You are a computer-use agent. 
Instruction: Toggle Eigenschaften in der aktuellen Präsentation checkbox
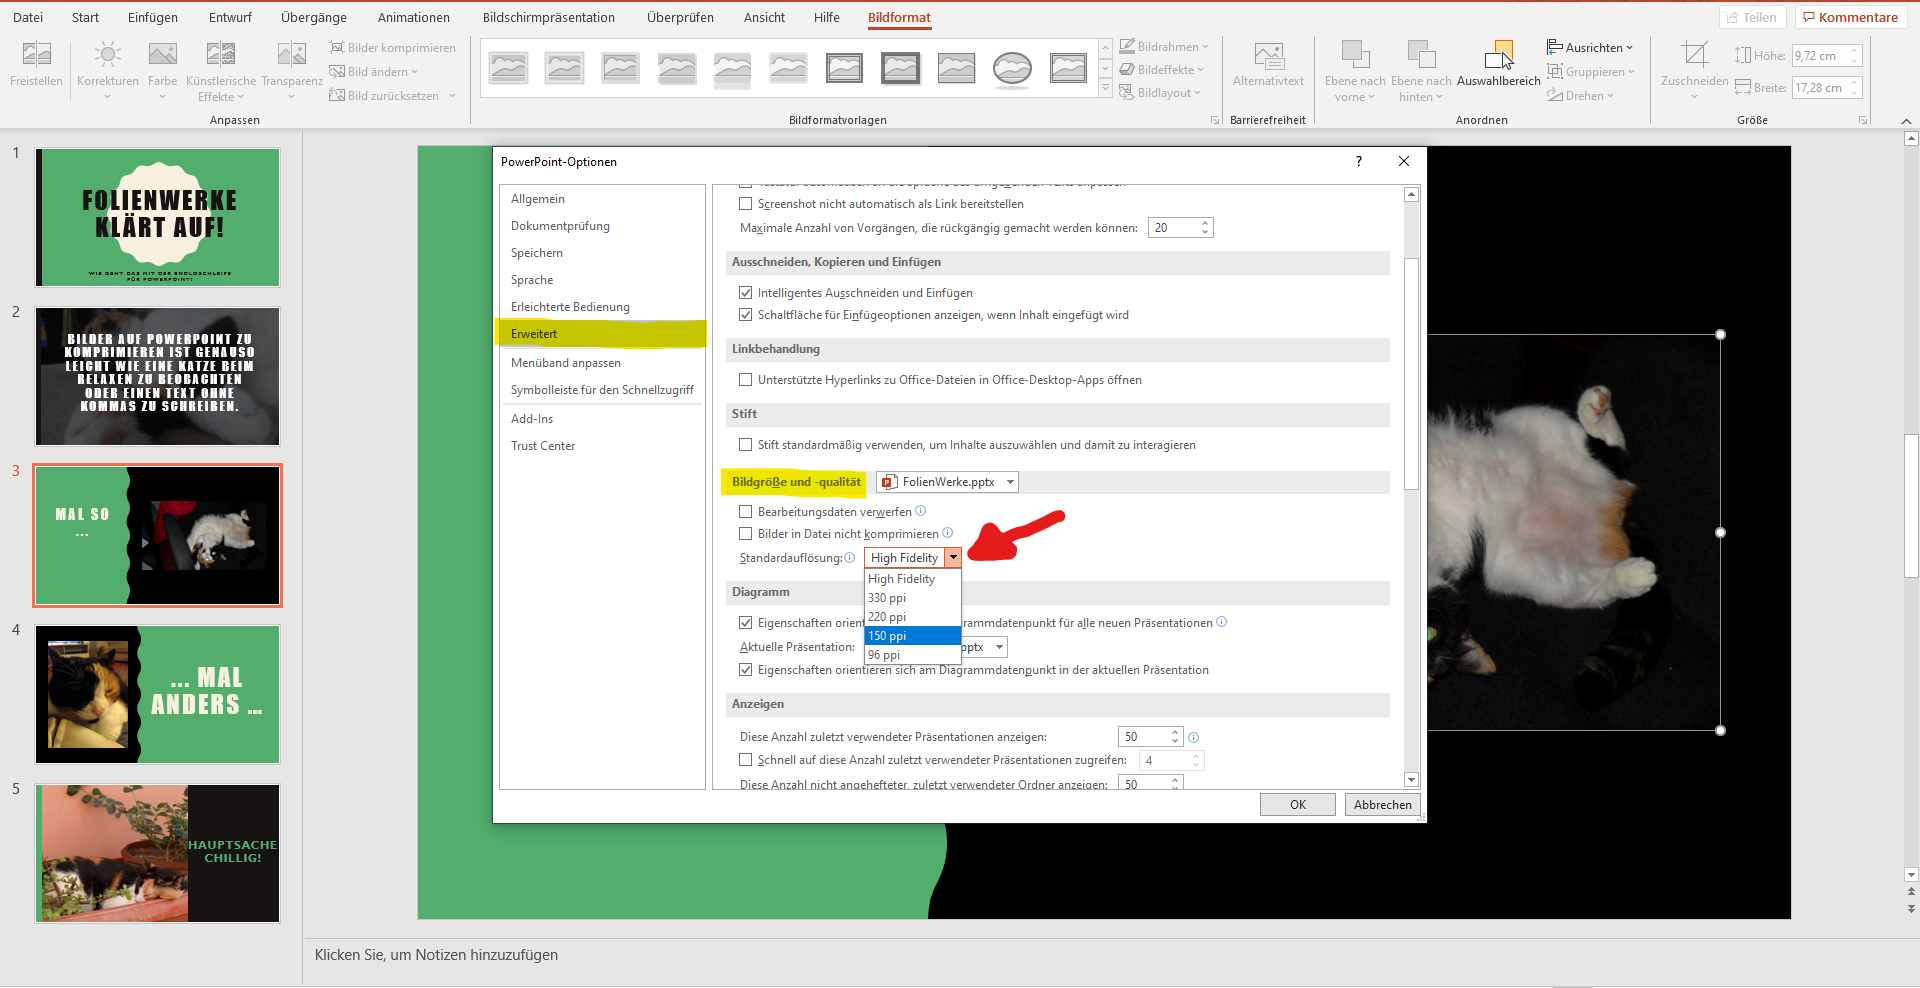(745, 670)
